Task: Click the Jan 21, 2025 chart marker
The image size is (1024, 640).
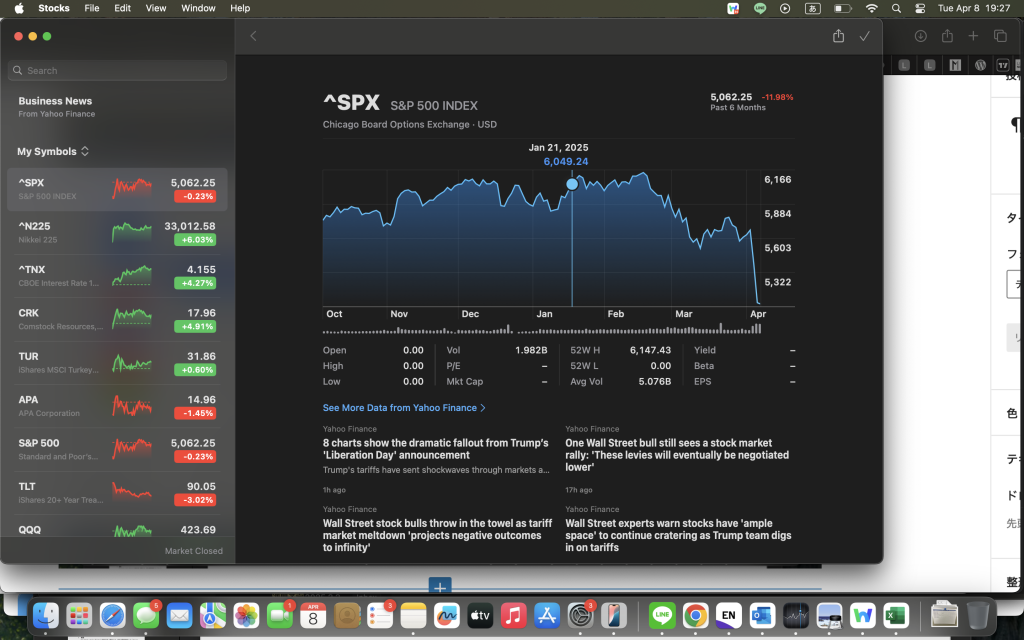Action: tap(572, 184)
